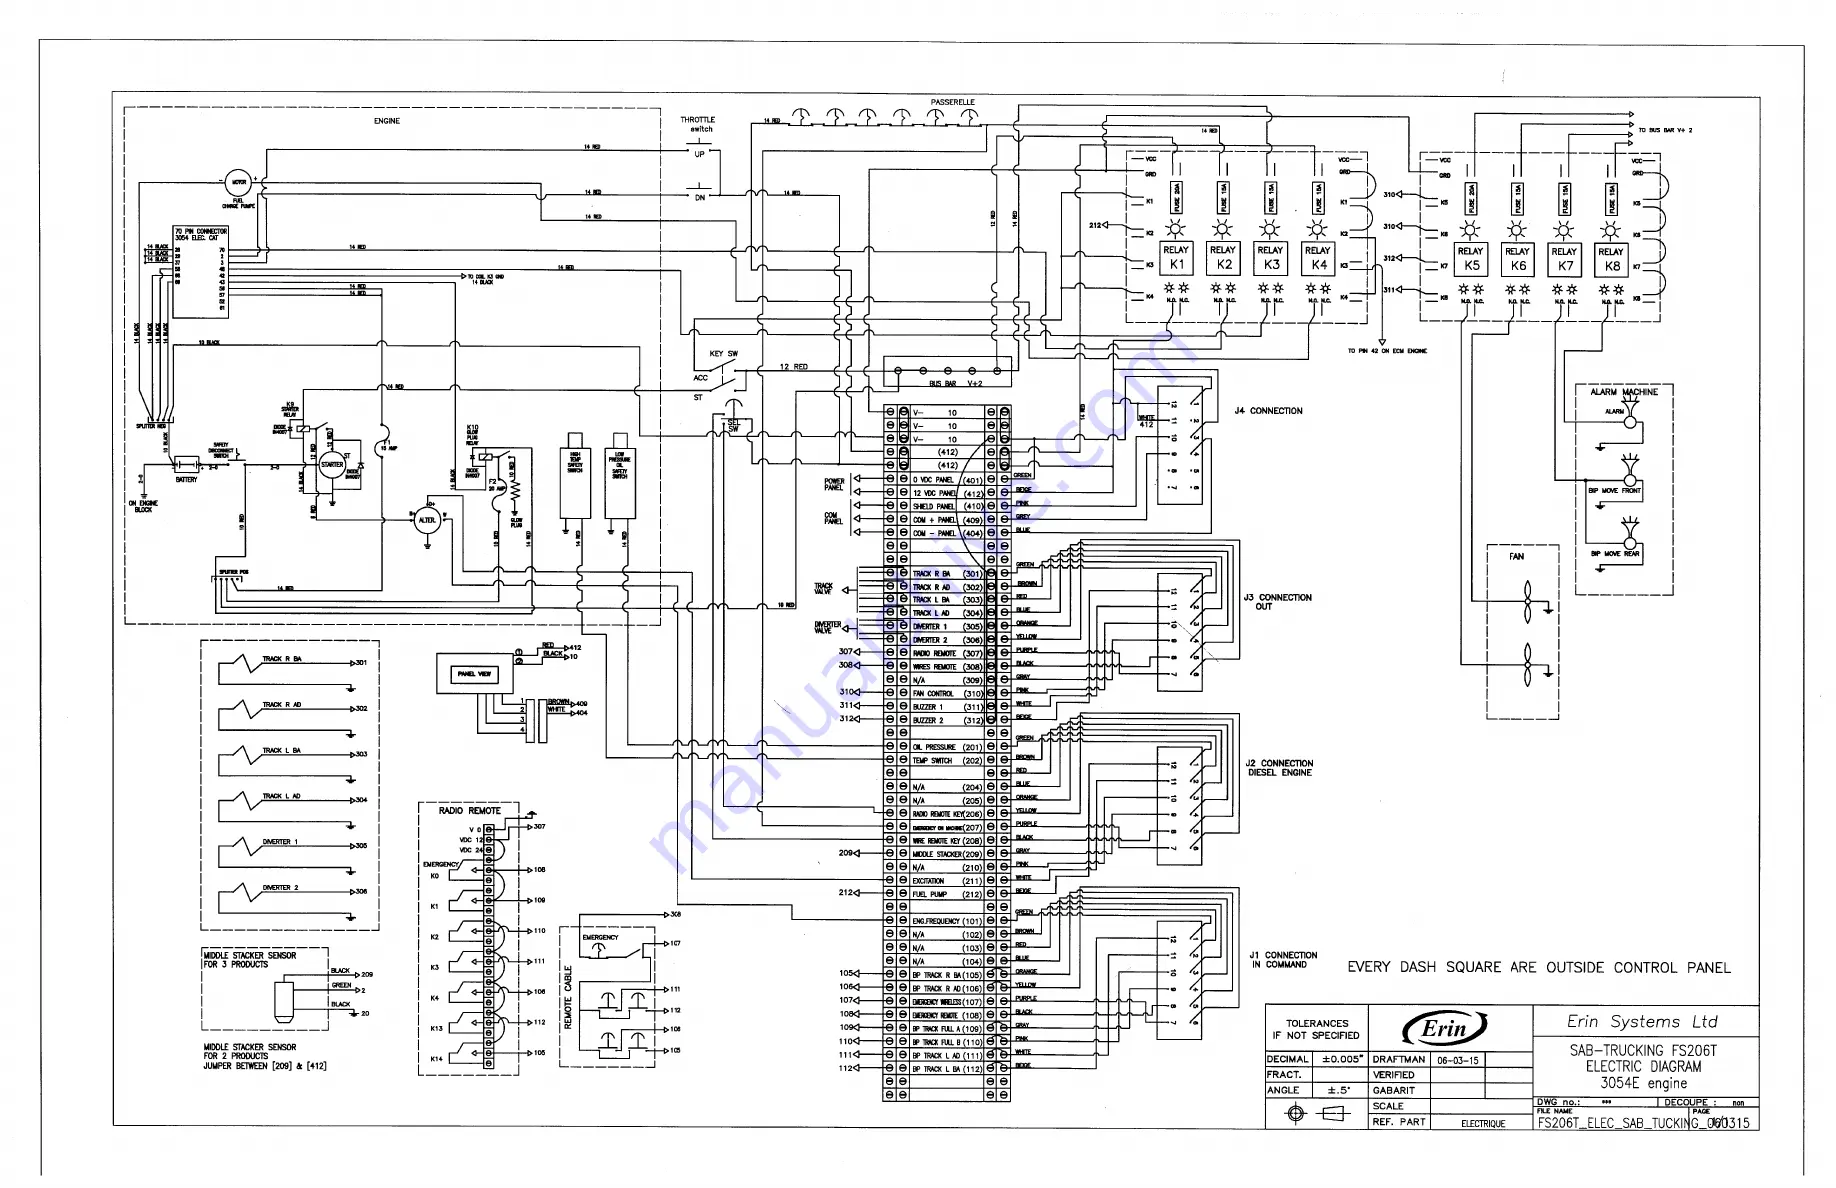Click the 'MIDDLE STACKER SENSOR FOR 3 PRODUCTS' label

250,960
